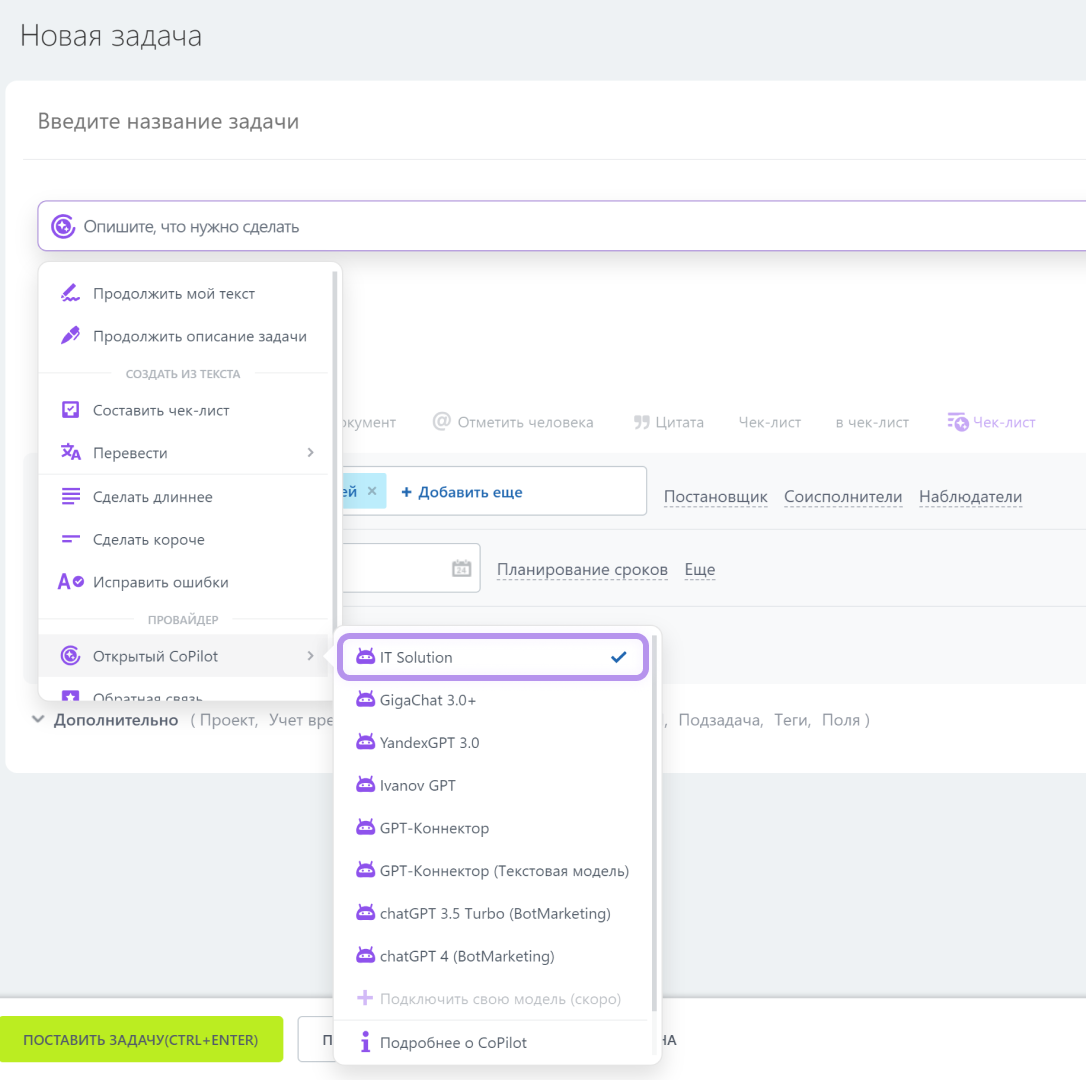Choose GigaChat 3.0+ as provider
Image resolution: width=1086 pixels, height=1080 pixels.
pyautogui.click(x=428, y=700)
